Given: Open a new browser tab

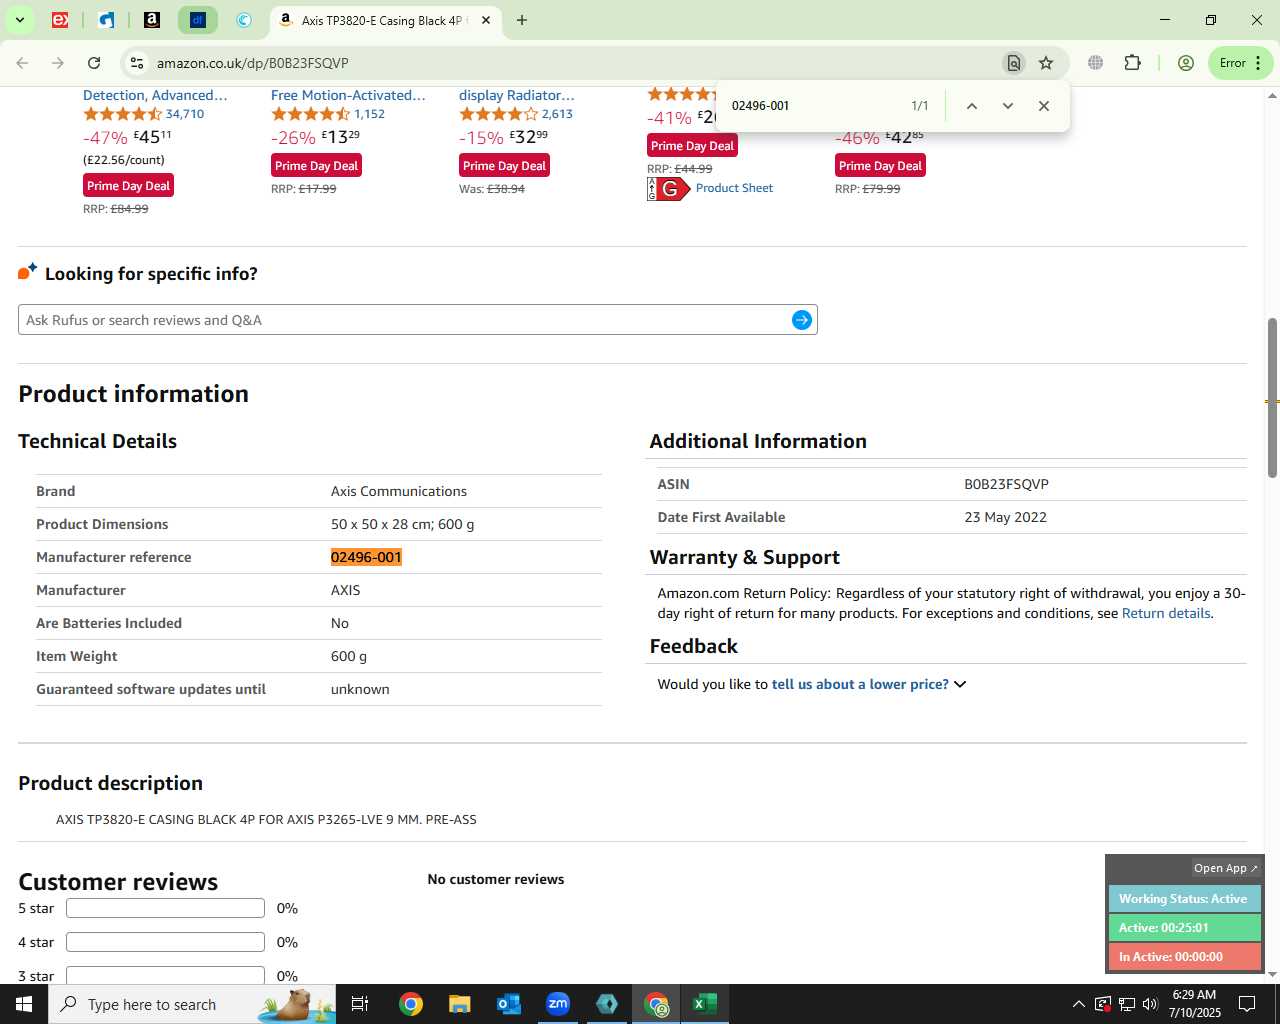Looking at the screenshot, I should 521,20.
